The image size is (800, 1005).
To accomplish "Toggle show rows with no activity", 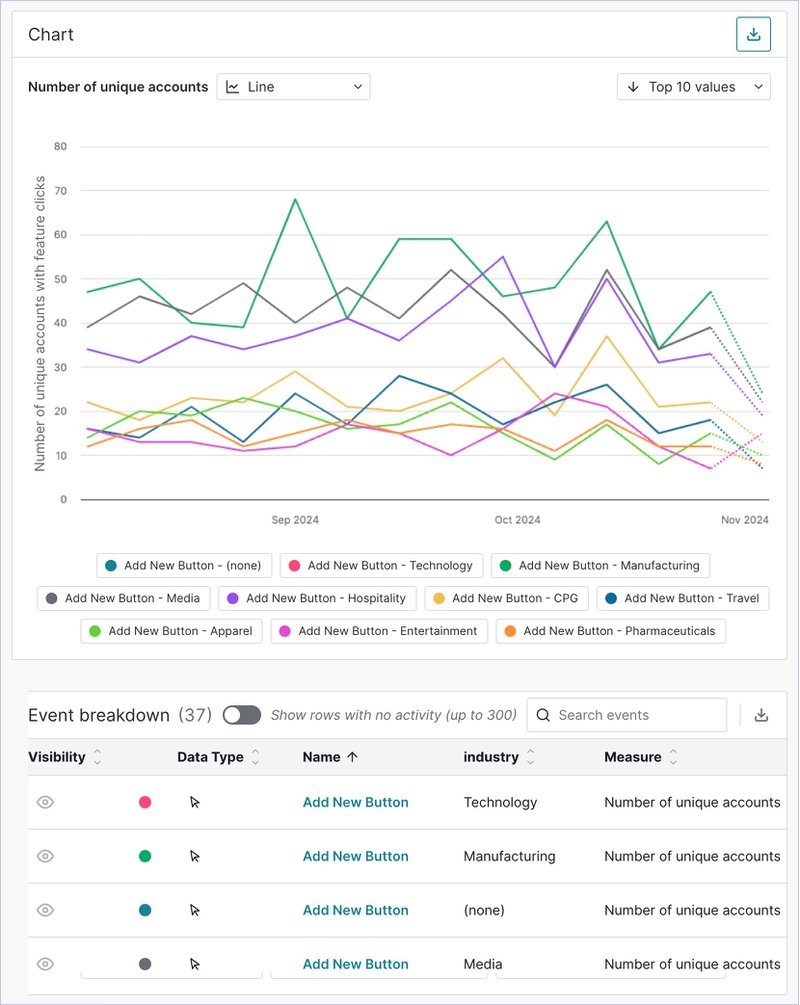I will pos(242,715).
